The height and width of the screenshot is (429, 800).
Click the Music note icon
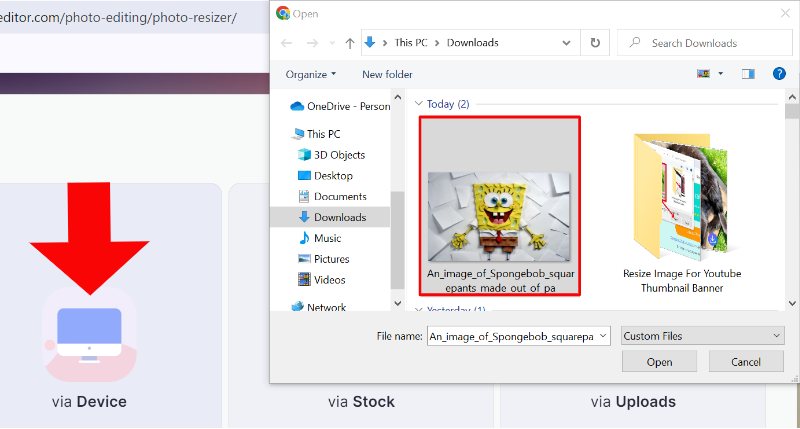[304, 238]
